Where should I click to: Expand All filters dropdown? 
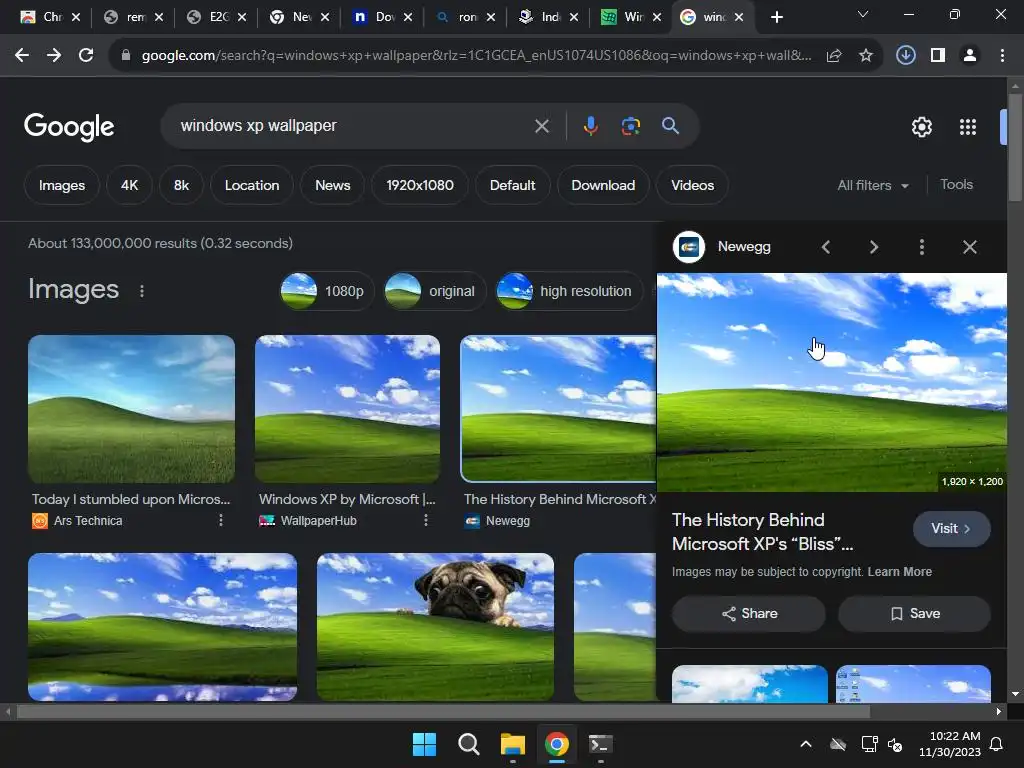point(872,185)
